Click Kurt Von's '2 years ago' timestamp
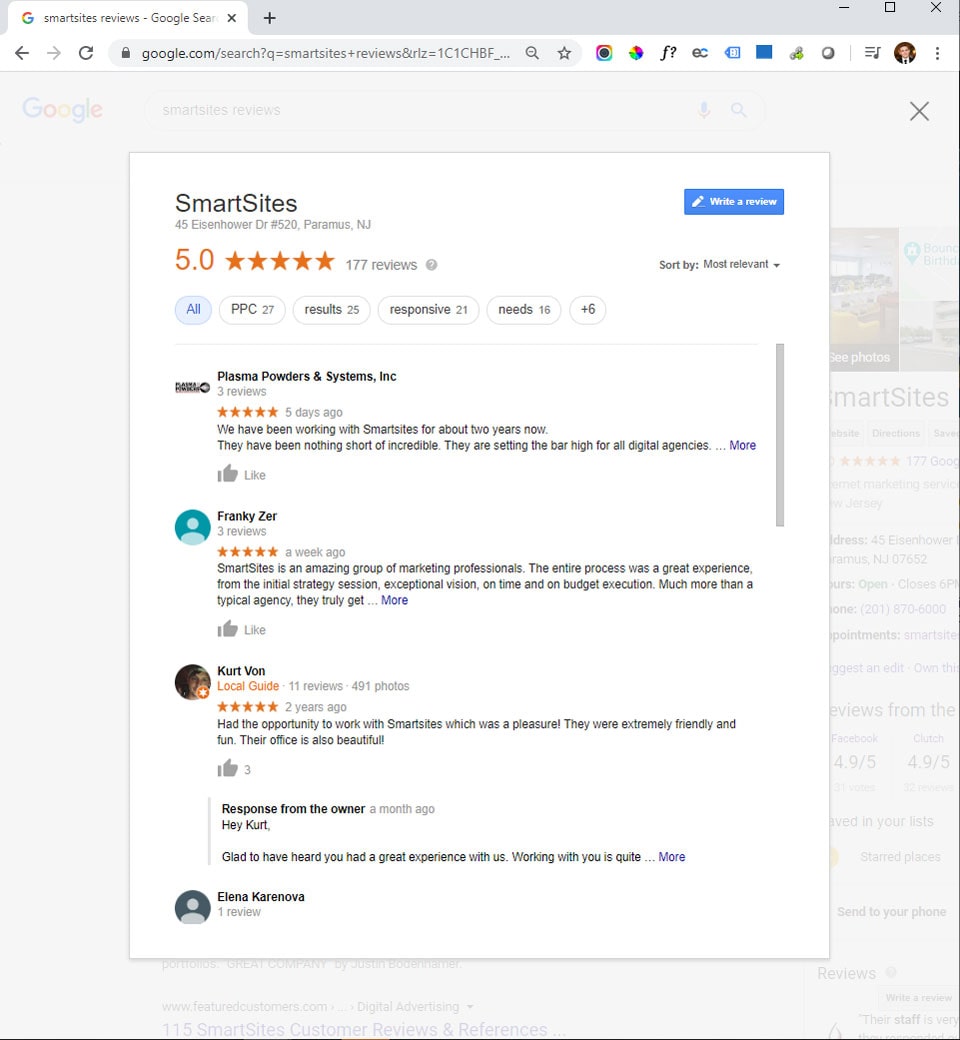960x1040 pixels. (316, 706)
